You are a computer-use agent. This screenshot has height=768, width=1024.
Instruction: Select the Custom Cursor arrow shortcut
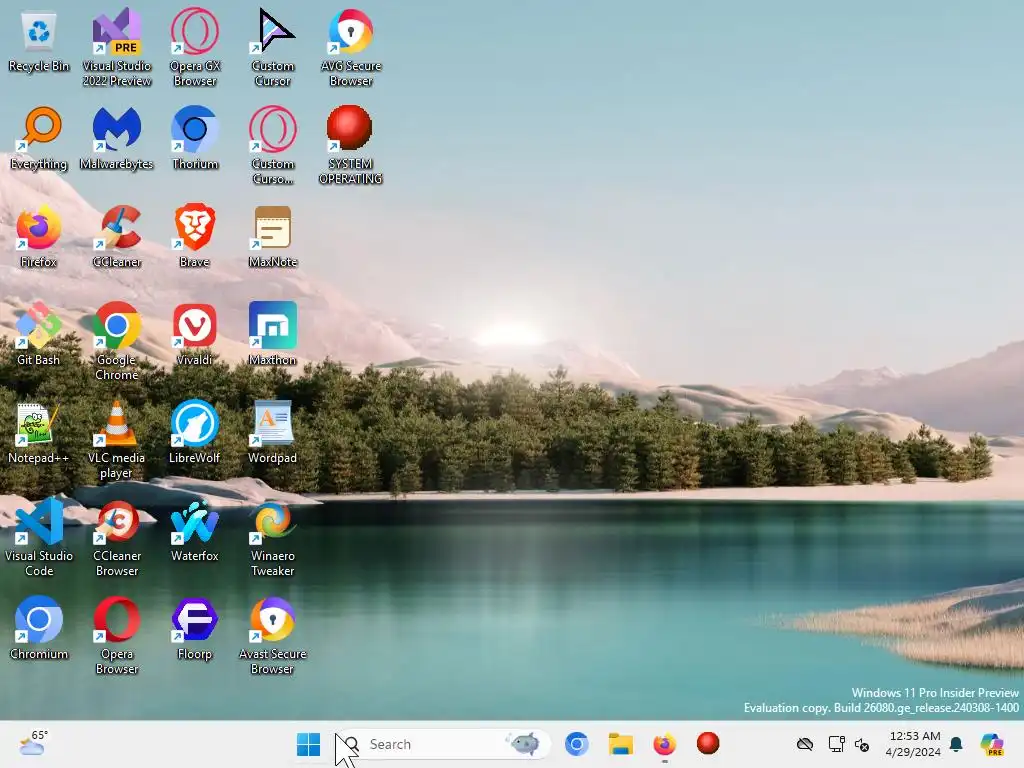coord(273,47)
